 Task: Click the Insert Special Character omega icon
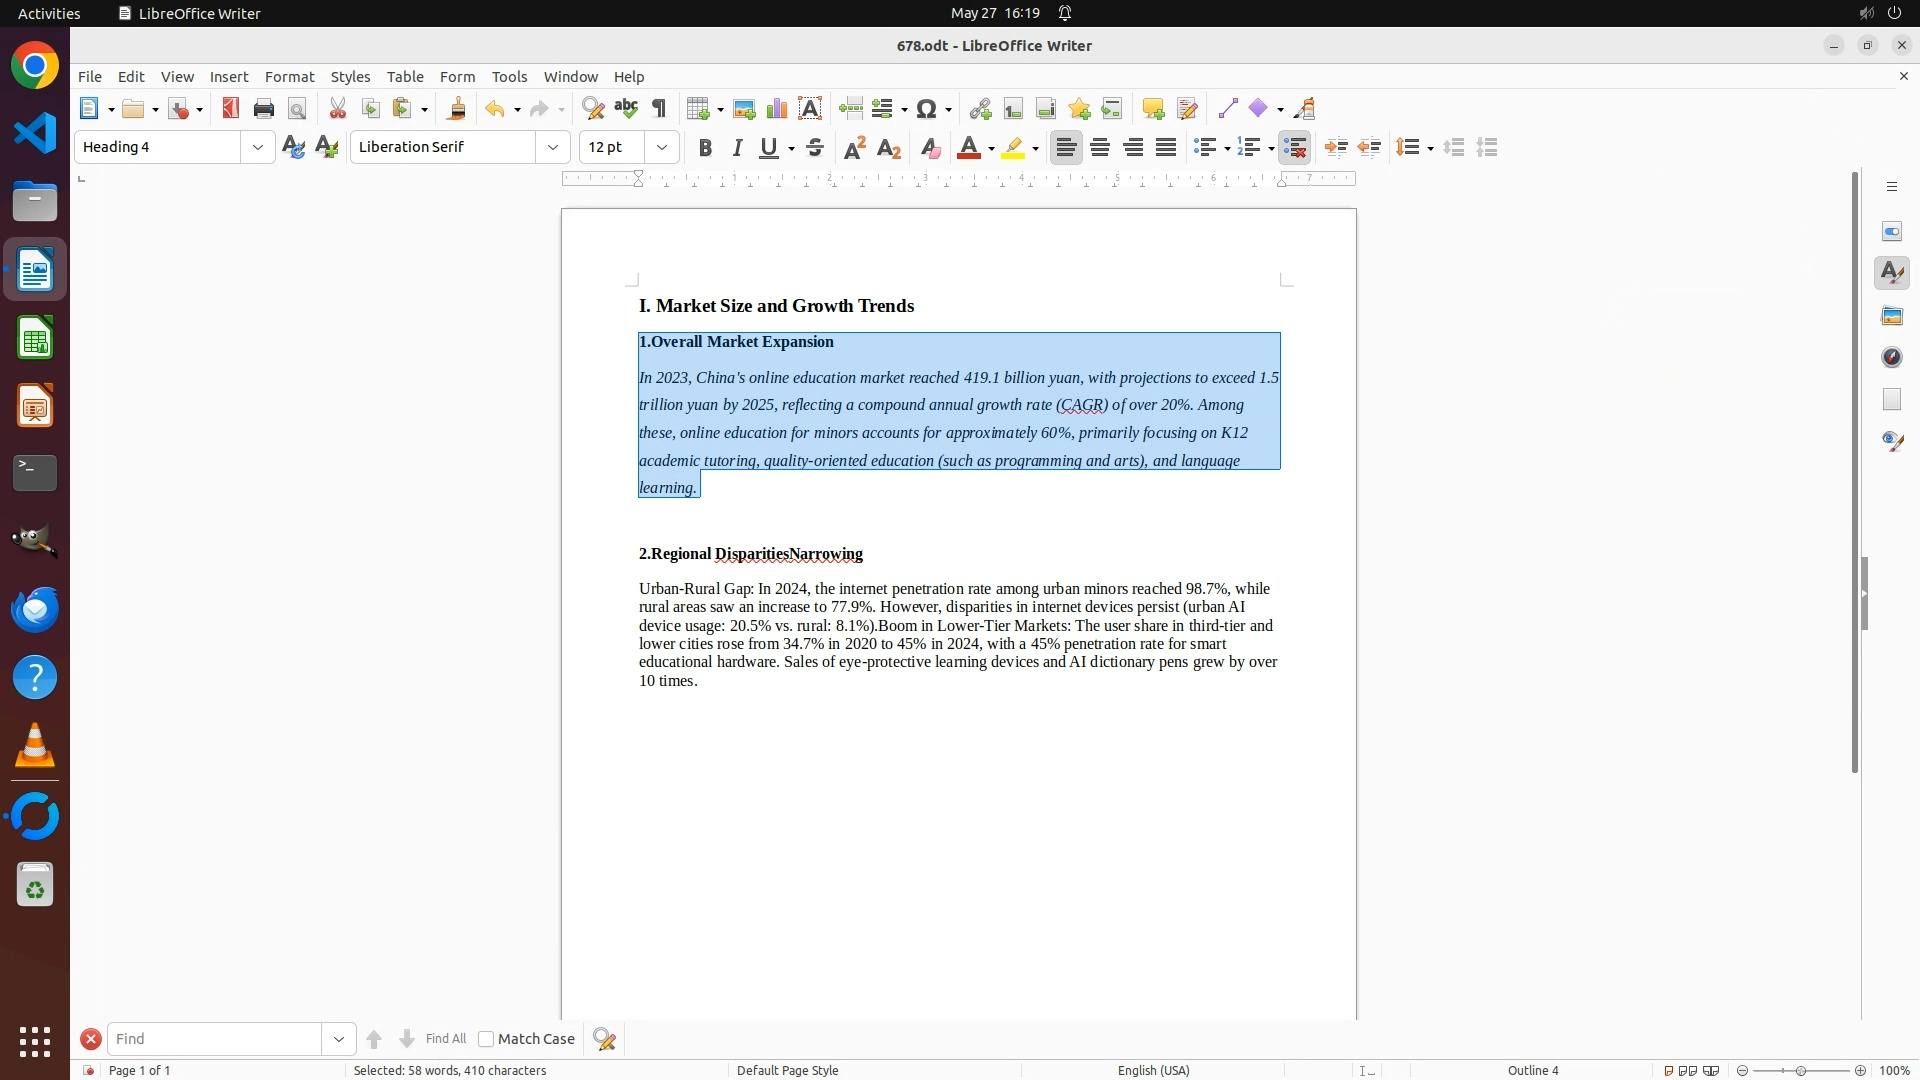[x=927, y=109]
